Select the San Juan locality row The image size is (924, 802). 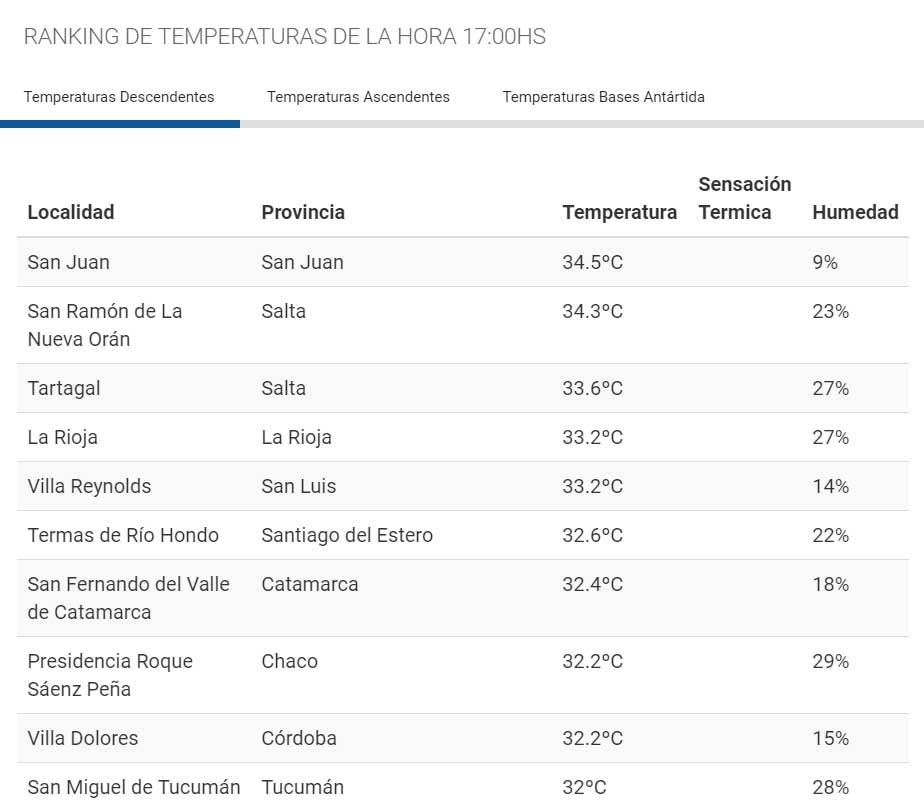point(69,262)
